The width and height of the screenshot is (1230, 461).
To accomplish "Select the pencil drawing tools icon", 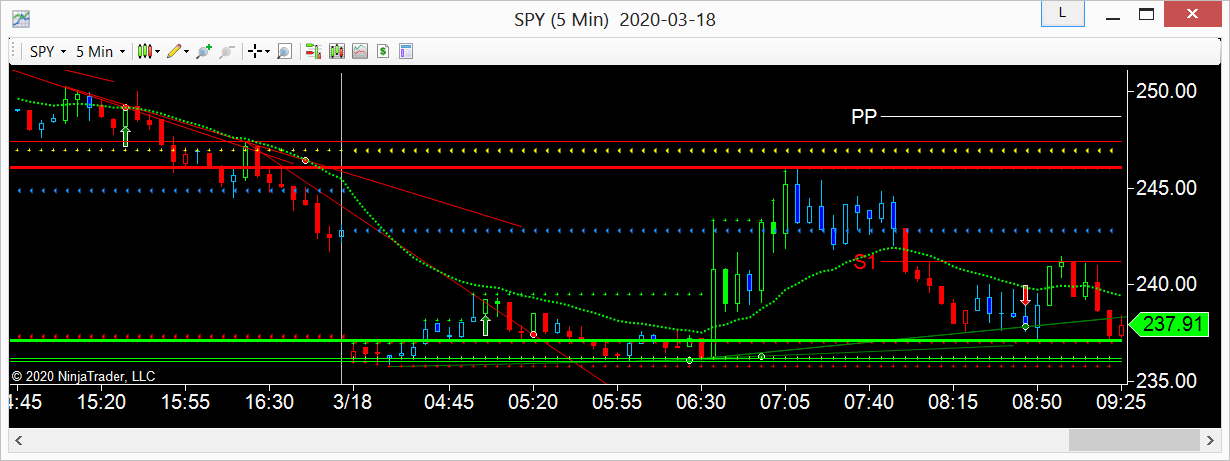I will [174, 51].
